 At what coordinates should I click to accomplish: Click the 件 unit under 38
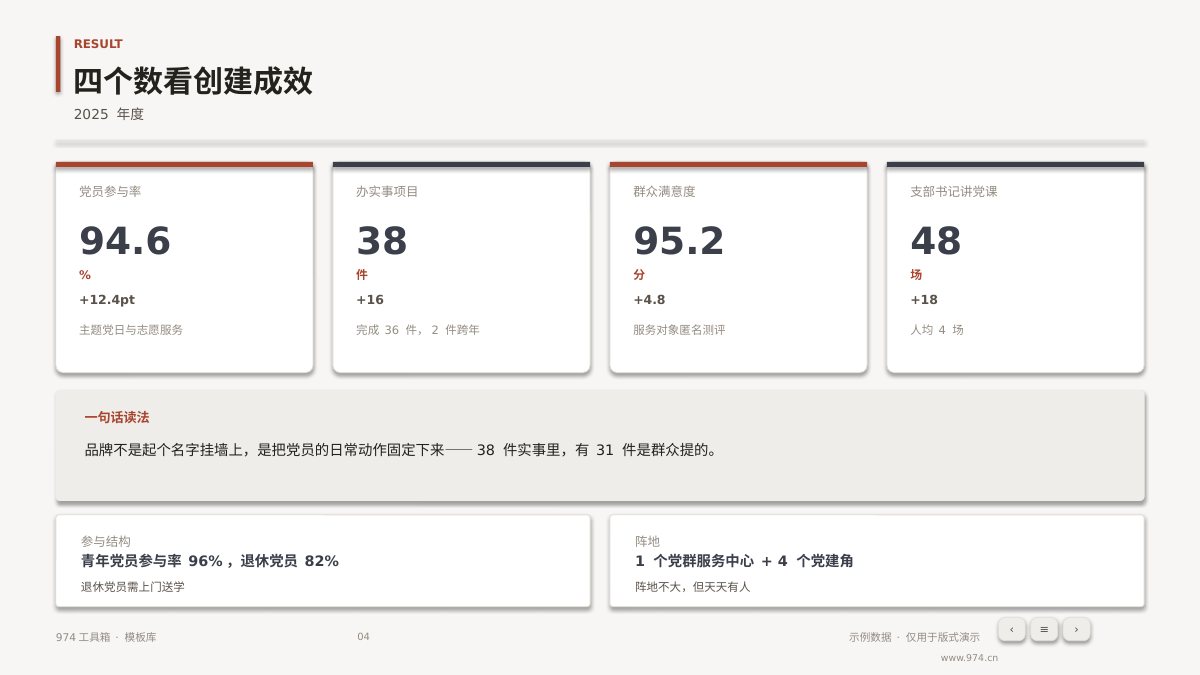pyautogui.click(x=362, y=275)
